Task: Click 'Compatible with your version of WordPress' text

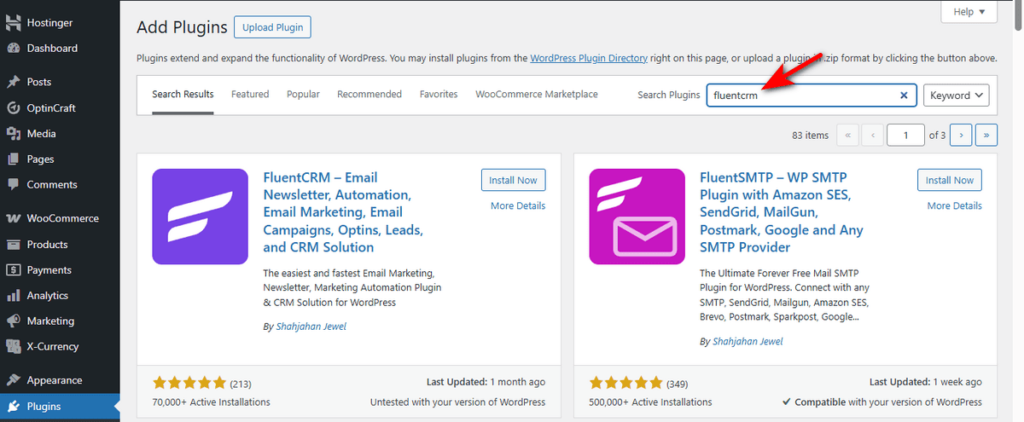Action: pos(882,402)
